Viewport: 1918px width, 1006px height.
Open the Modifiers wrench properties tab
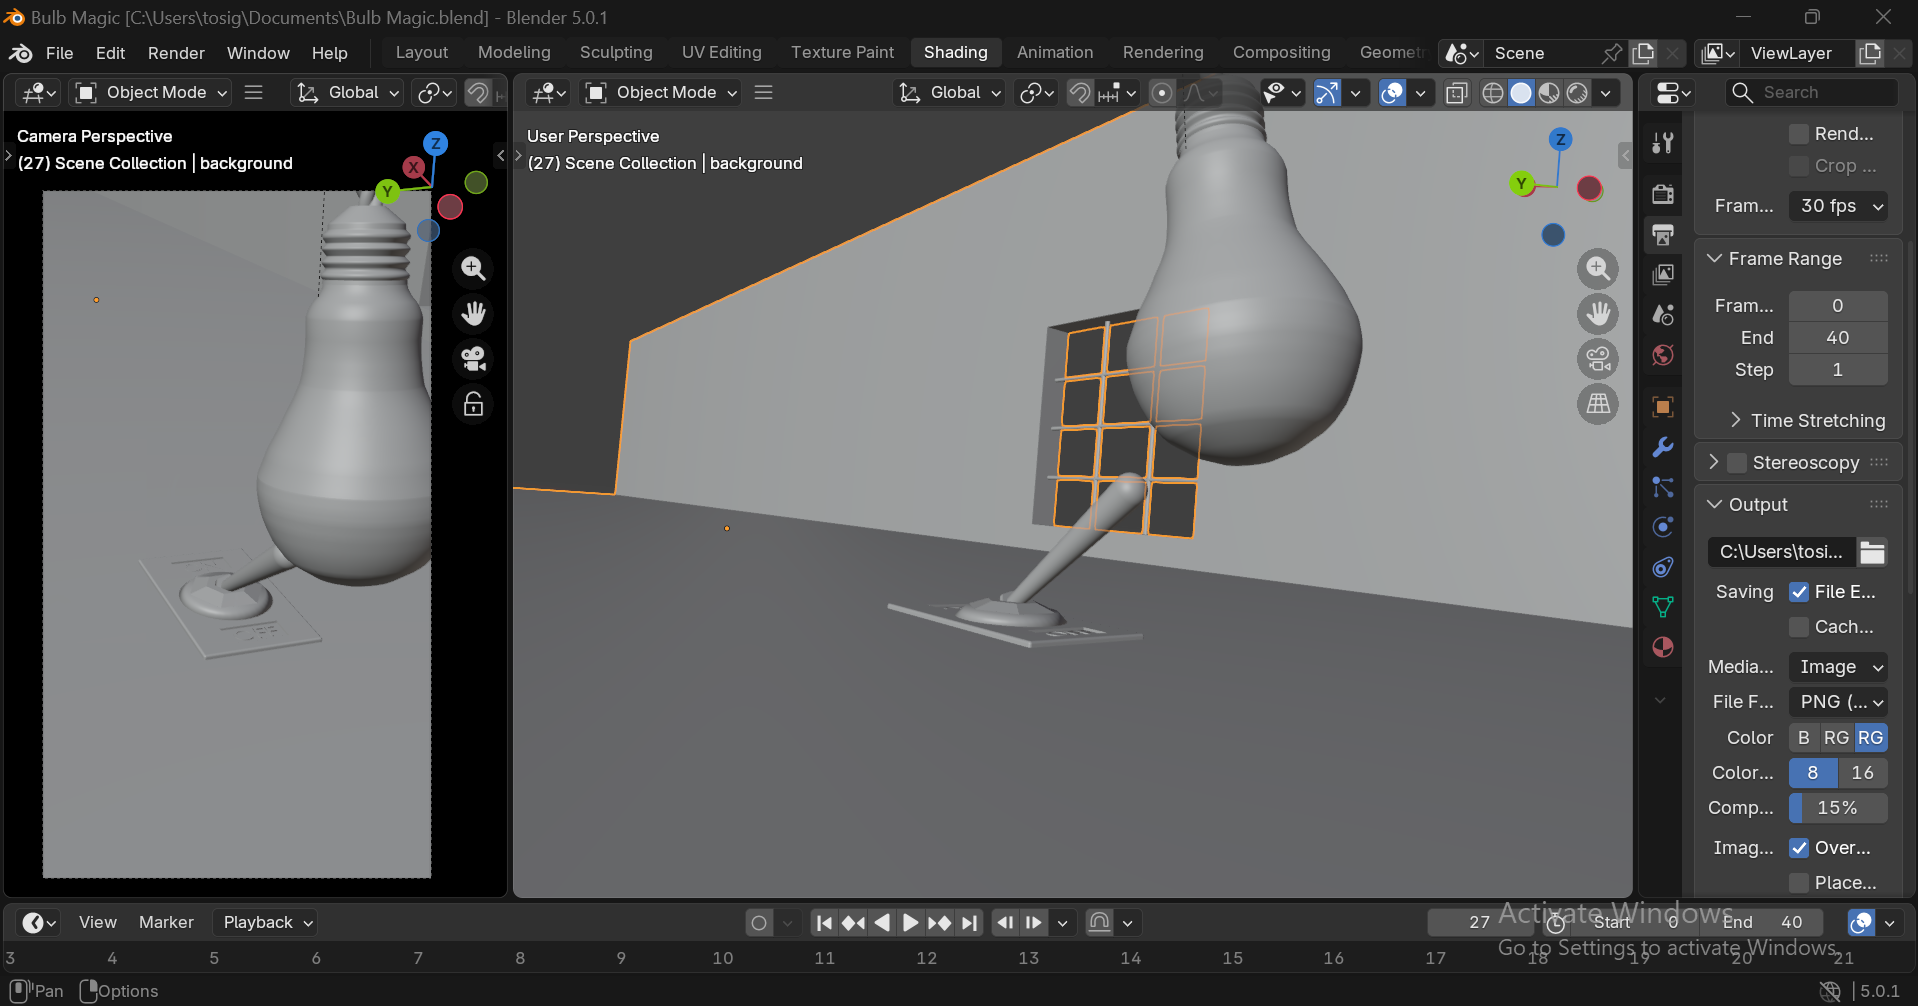(x=1663, y=447)
